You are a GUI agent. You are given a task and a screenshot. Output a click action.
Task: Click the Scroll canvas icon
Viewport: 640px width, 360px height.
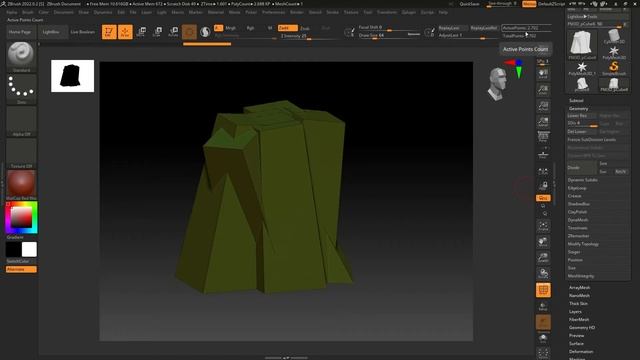(543, 74)
